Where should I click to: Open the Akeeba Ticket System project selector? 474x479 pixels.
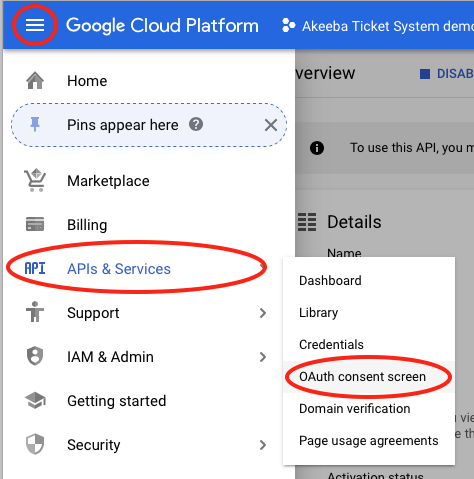377,26
